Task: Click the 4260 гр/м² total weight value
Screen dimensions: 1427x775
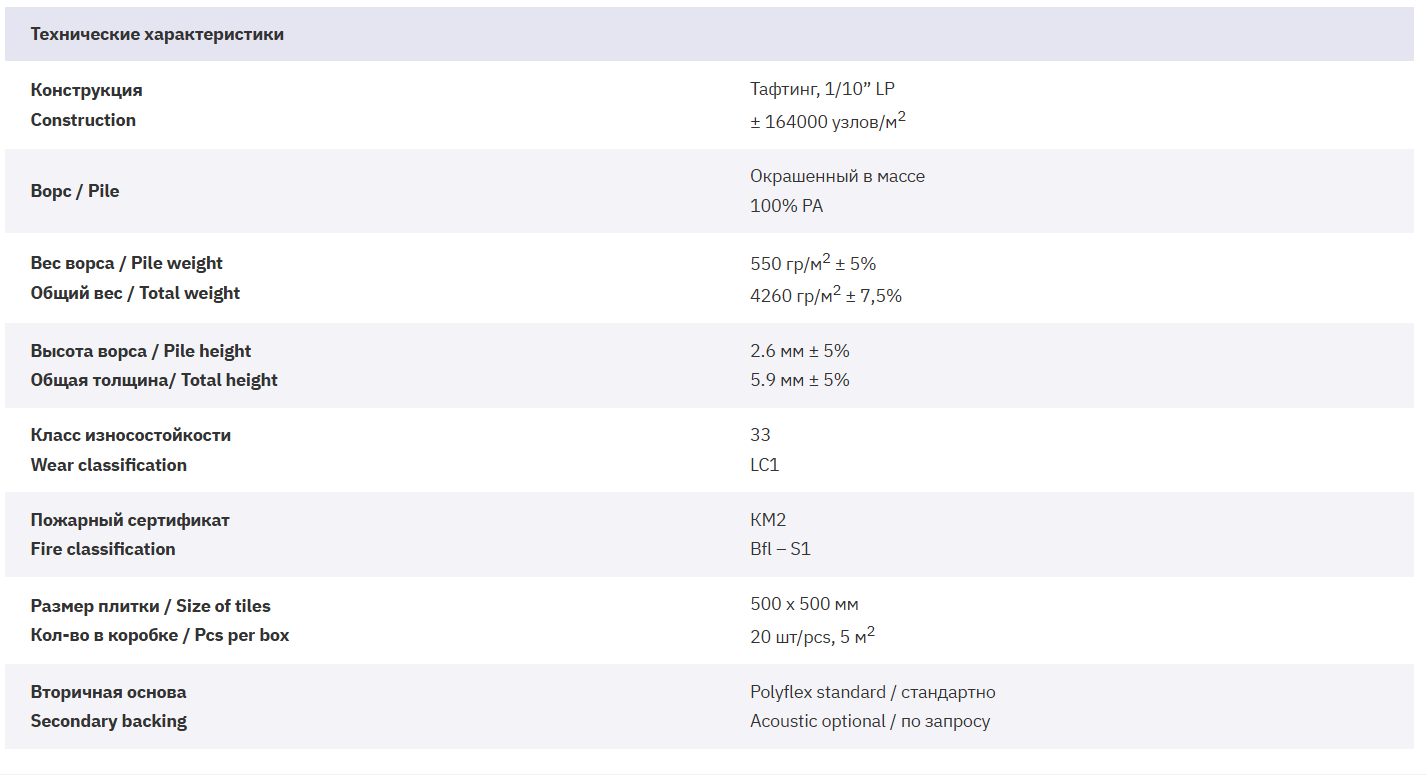Action: tap(826, 295)
